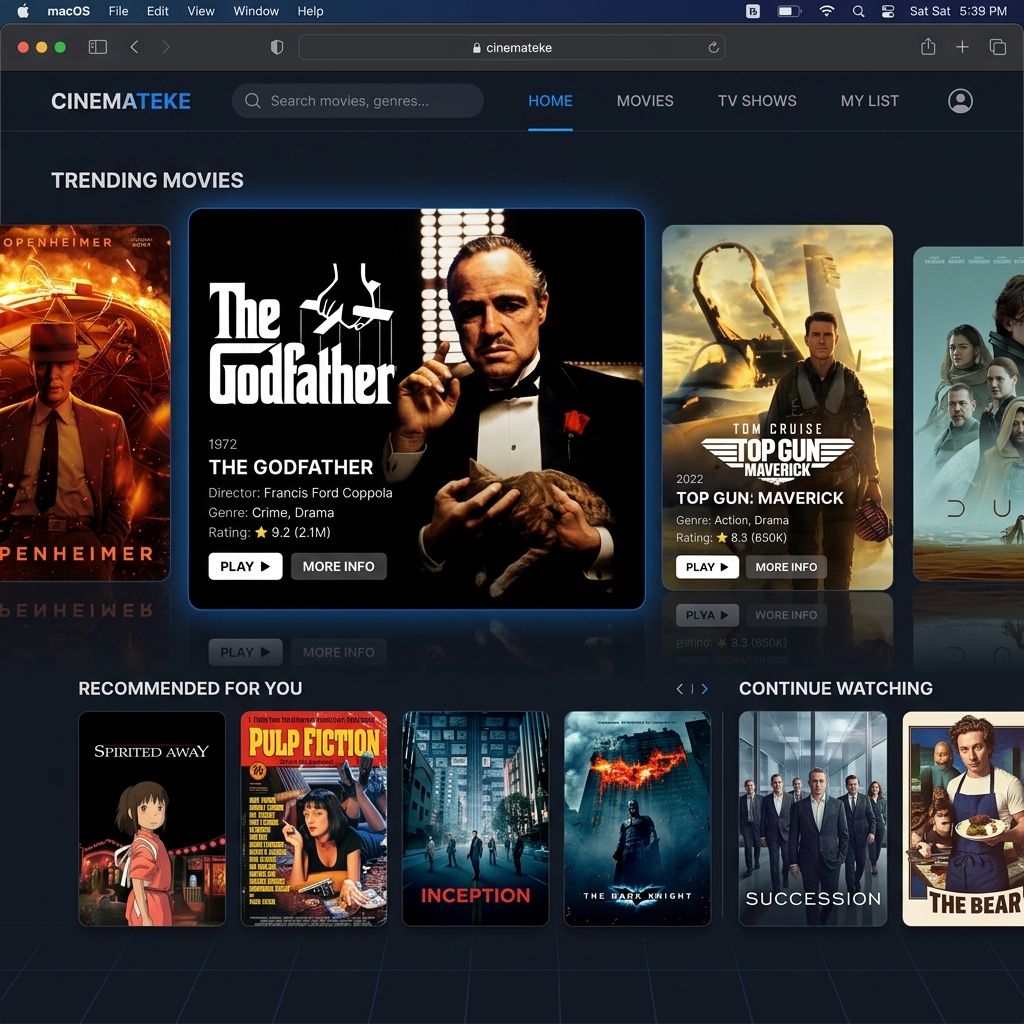Open the Window menu
The image size is (1024, 1024).
pos(256,11)
